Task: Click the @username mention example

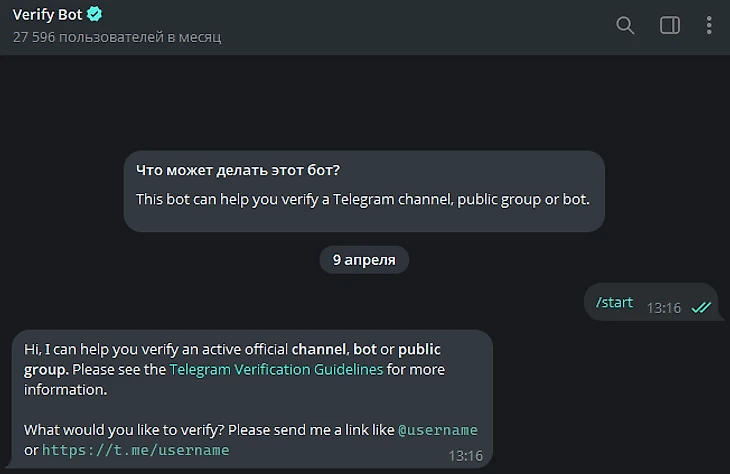Action: 438,430
